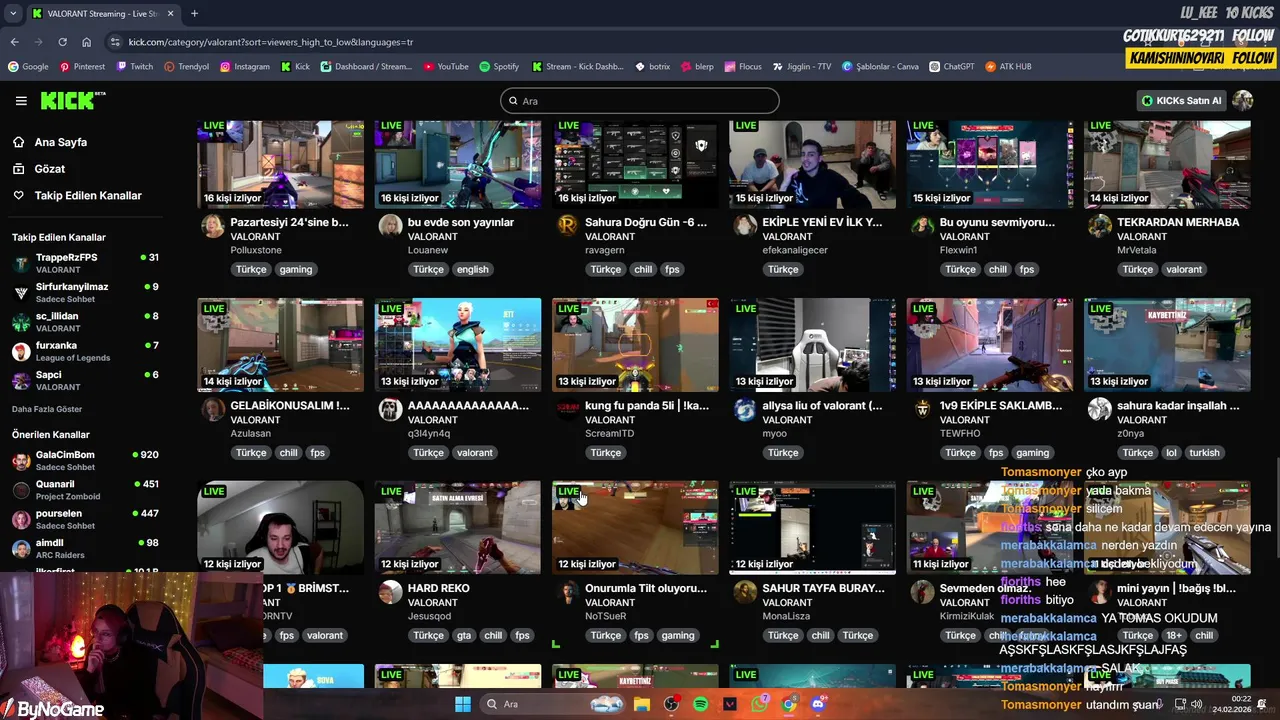Open the ChatGPT bookmark
The height and width of the screenshot is (720, 1280).
tap(951, 66)
